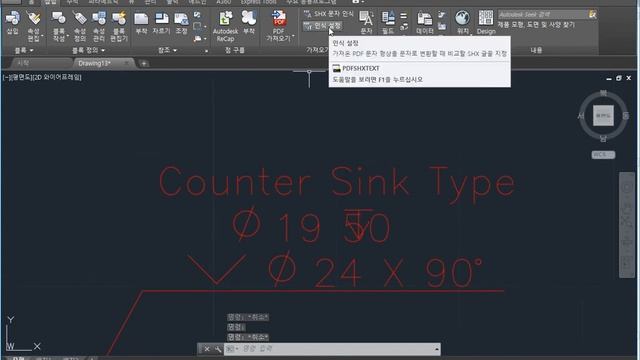This screenshot has height=360, width=640.
Task: Click the North (북) label of the ViewCube
Action: [x=603, y=93]
